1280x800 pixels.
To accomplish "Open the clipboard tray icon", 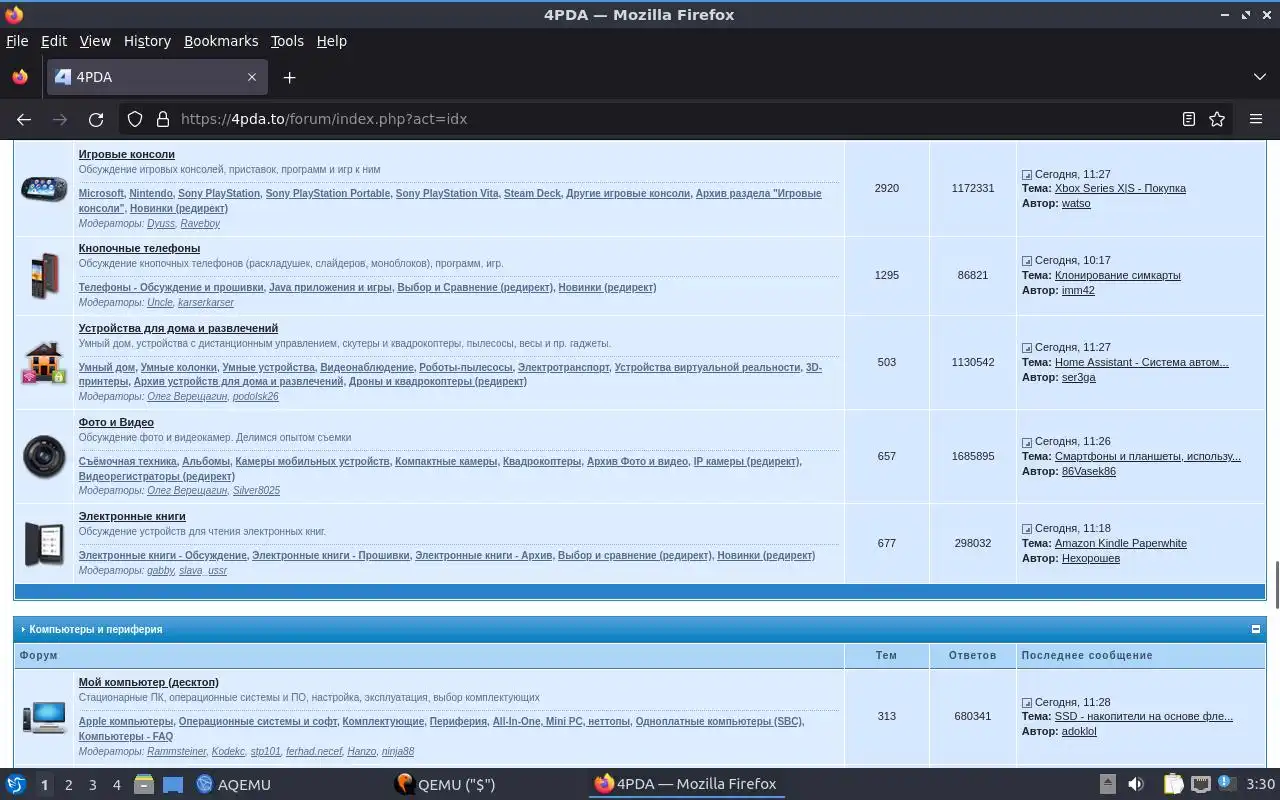I will coord(1173,784).
